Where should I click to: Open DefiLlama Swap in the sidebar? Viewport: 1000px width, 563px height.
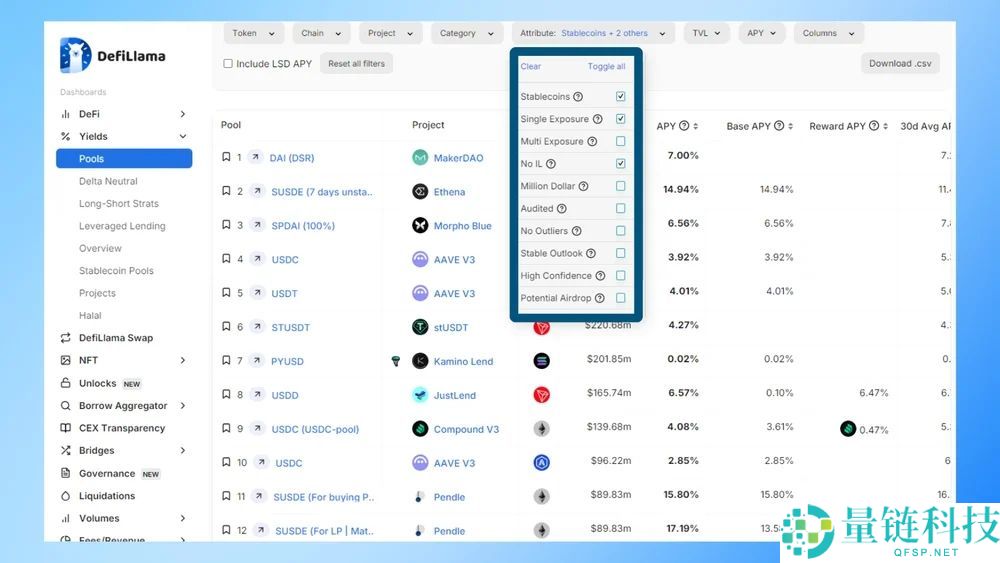[115, 338]
